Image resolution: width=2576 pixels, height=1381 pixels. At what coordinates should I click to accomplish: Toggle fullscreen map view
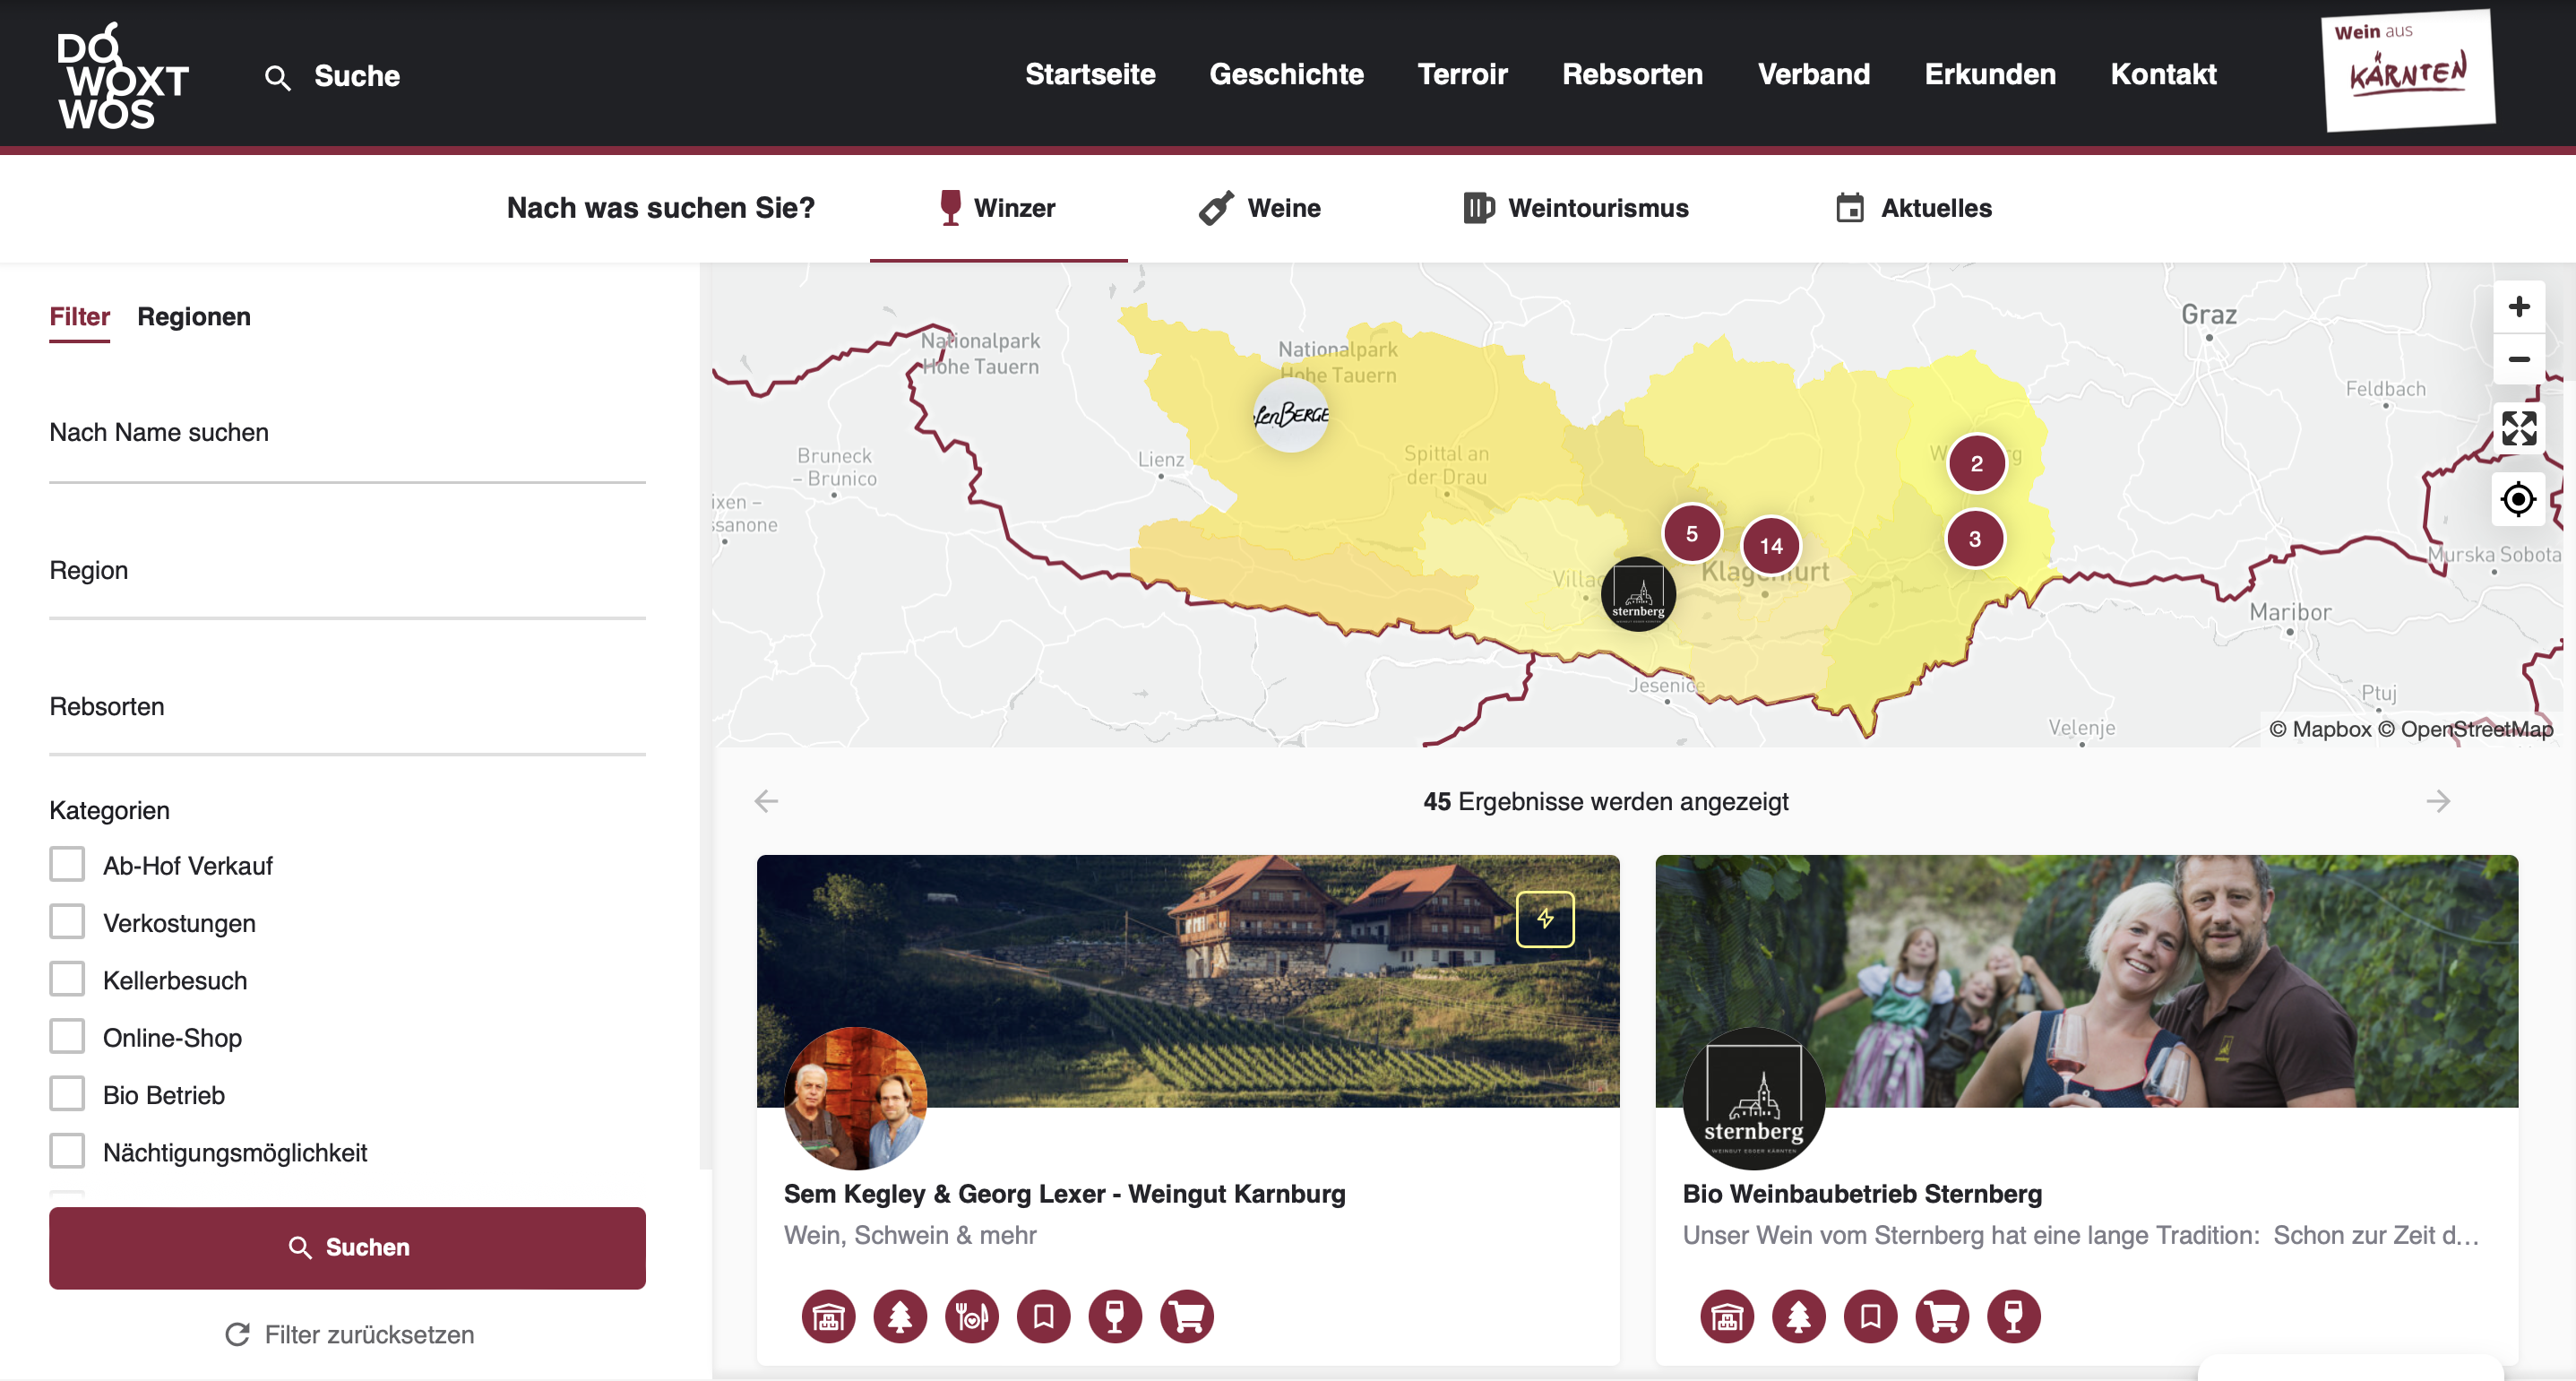(2518, 428)
